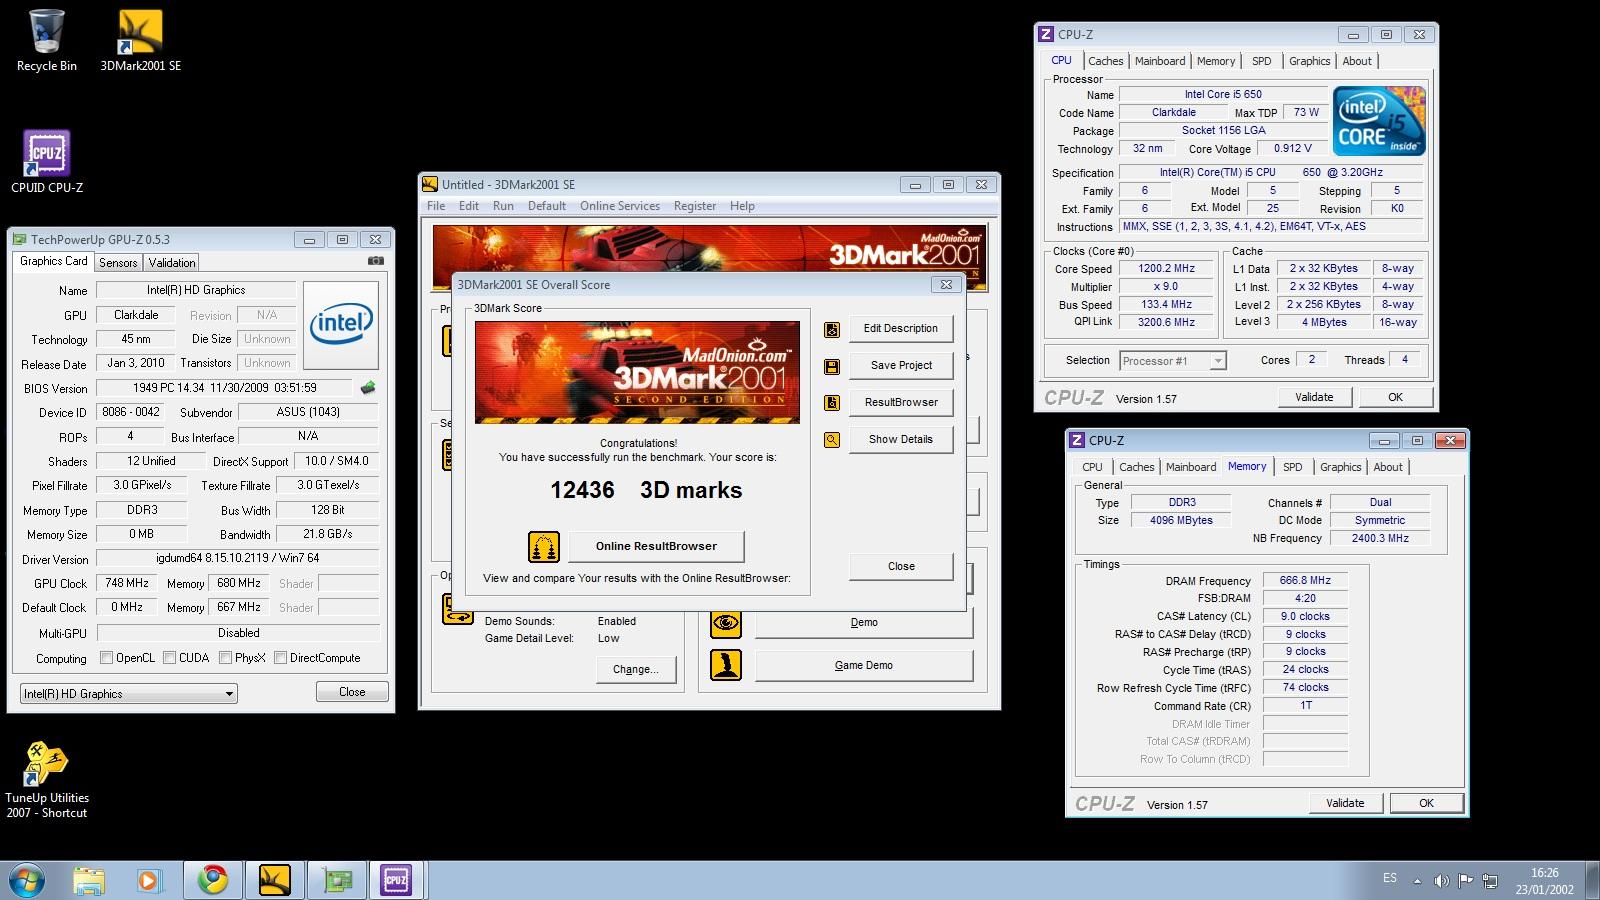This screenshot has height=900, width=1600.
Task: Switch to 3DMark2001 taskbar button
Action: pyautogui.click(x=274, y=880)
